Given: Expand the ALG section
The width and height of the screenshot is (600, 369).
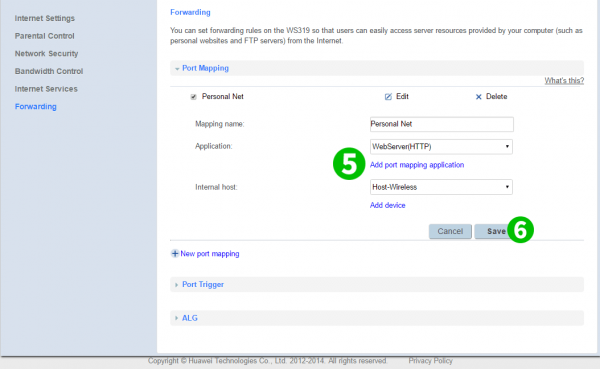Looking at the screenshot, I should [x=377, y=318].
